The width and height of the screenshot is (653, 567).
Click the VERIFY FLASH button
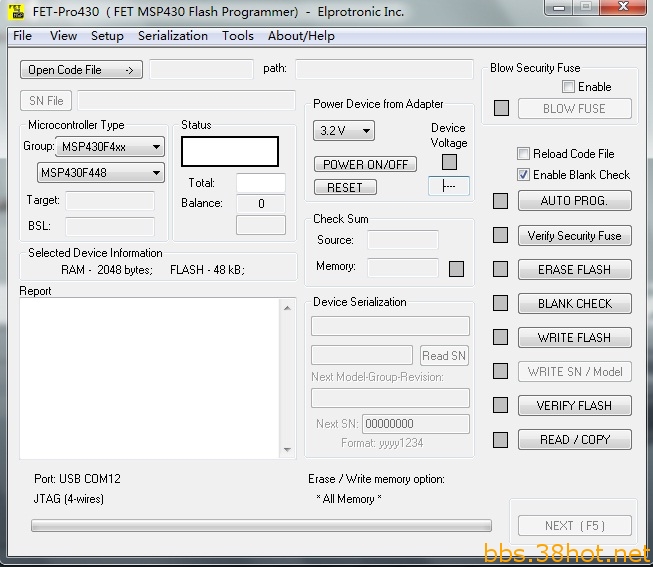tap(575, 405)
